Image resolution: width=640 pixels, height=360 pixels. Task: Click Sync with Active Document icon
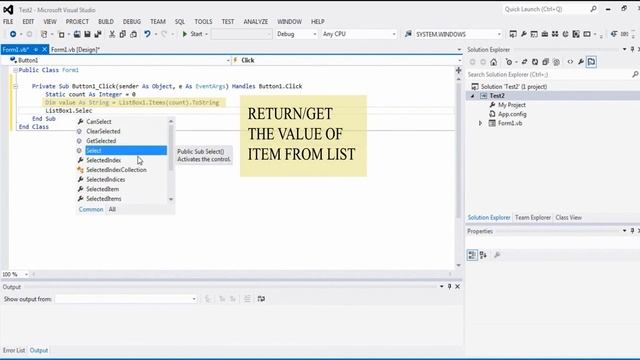(x=524, y=62)
